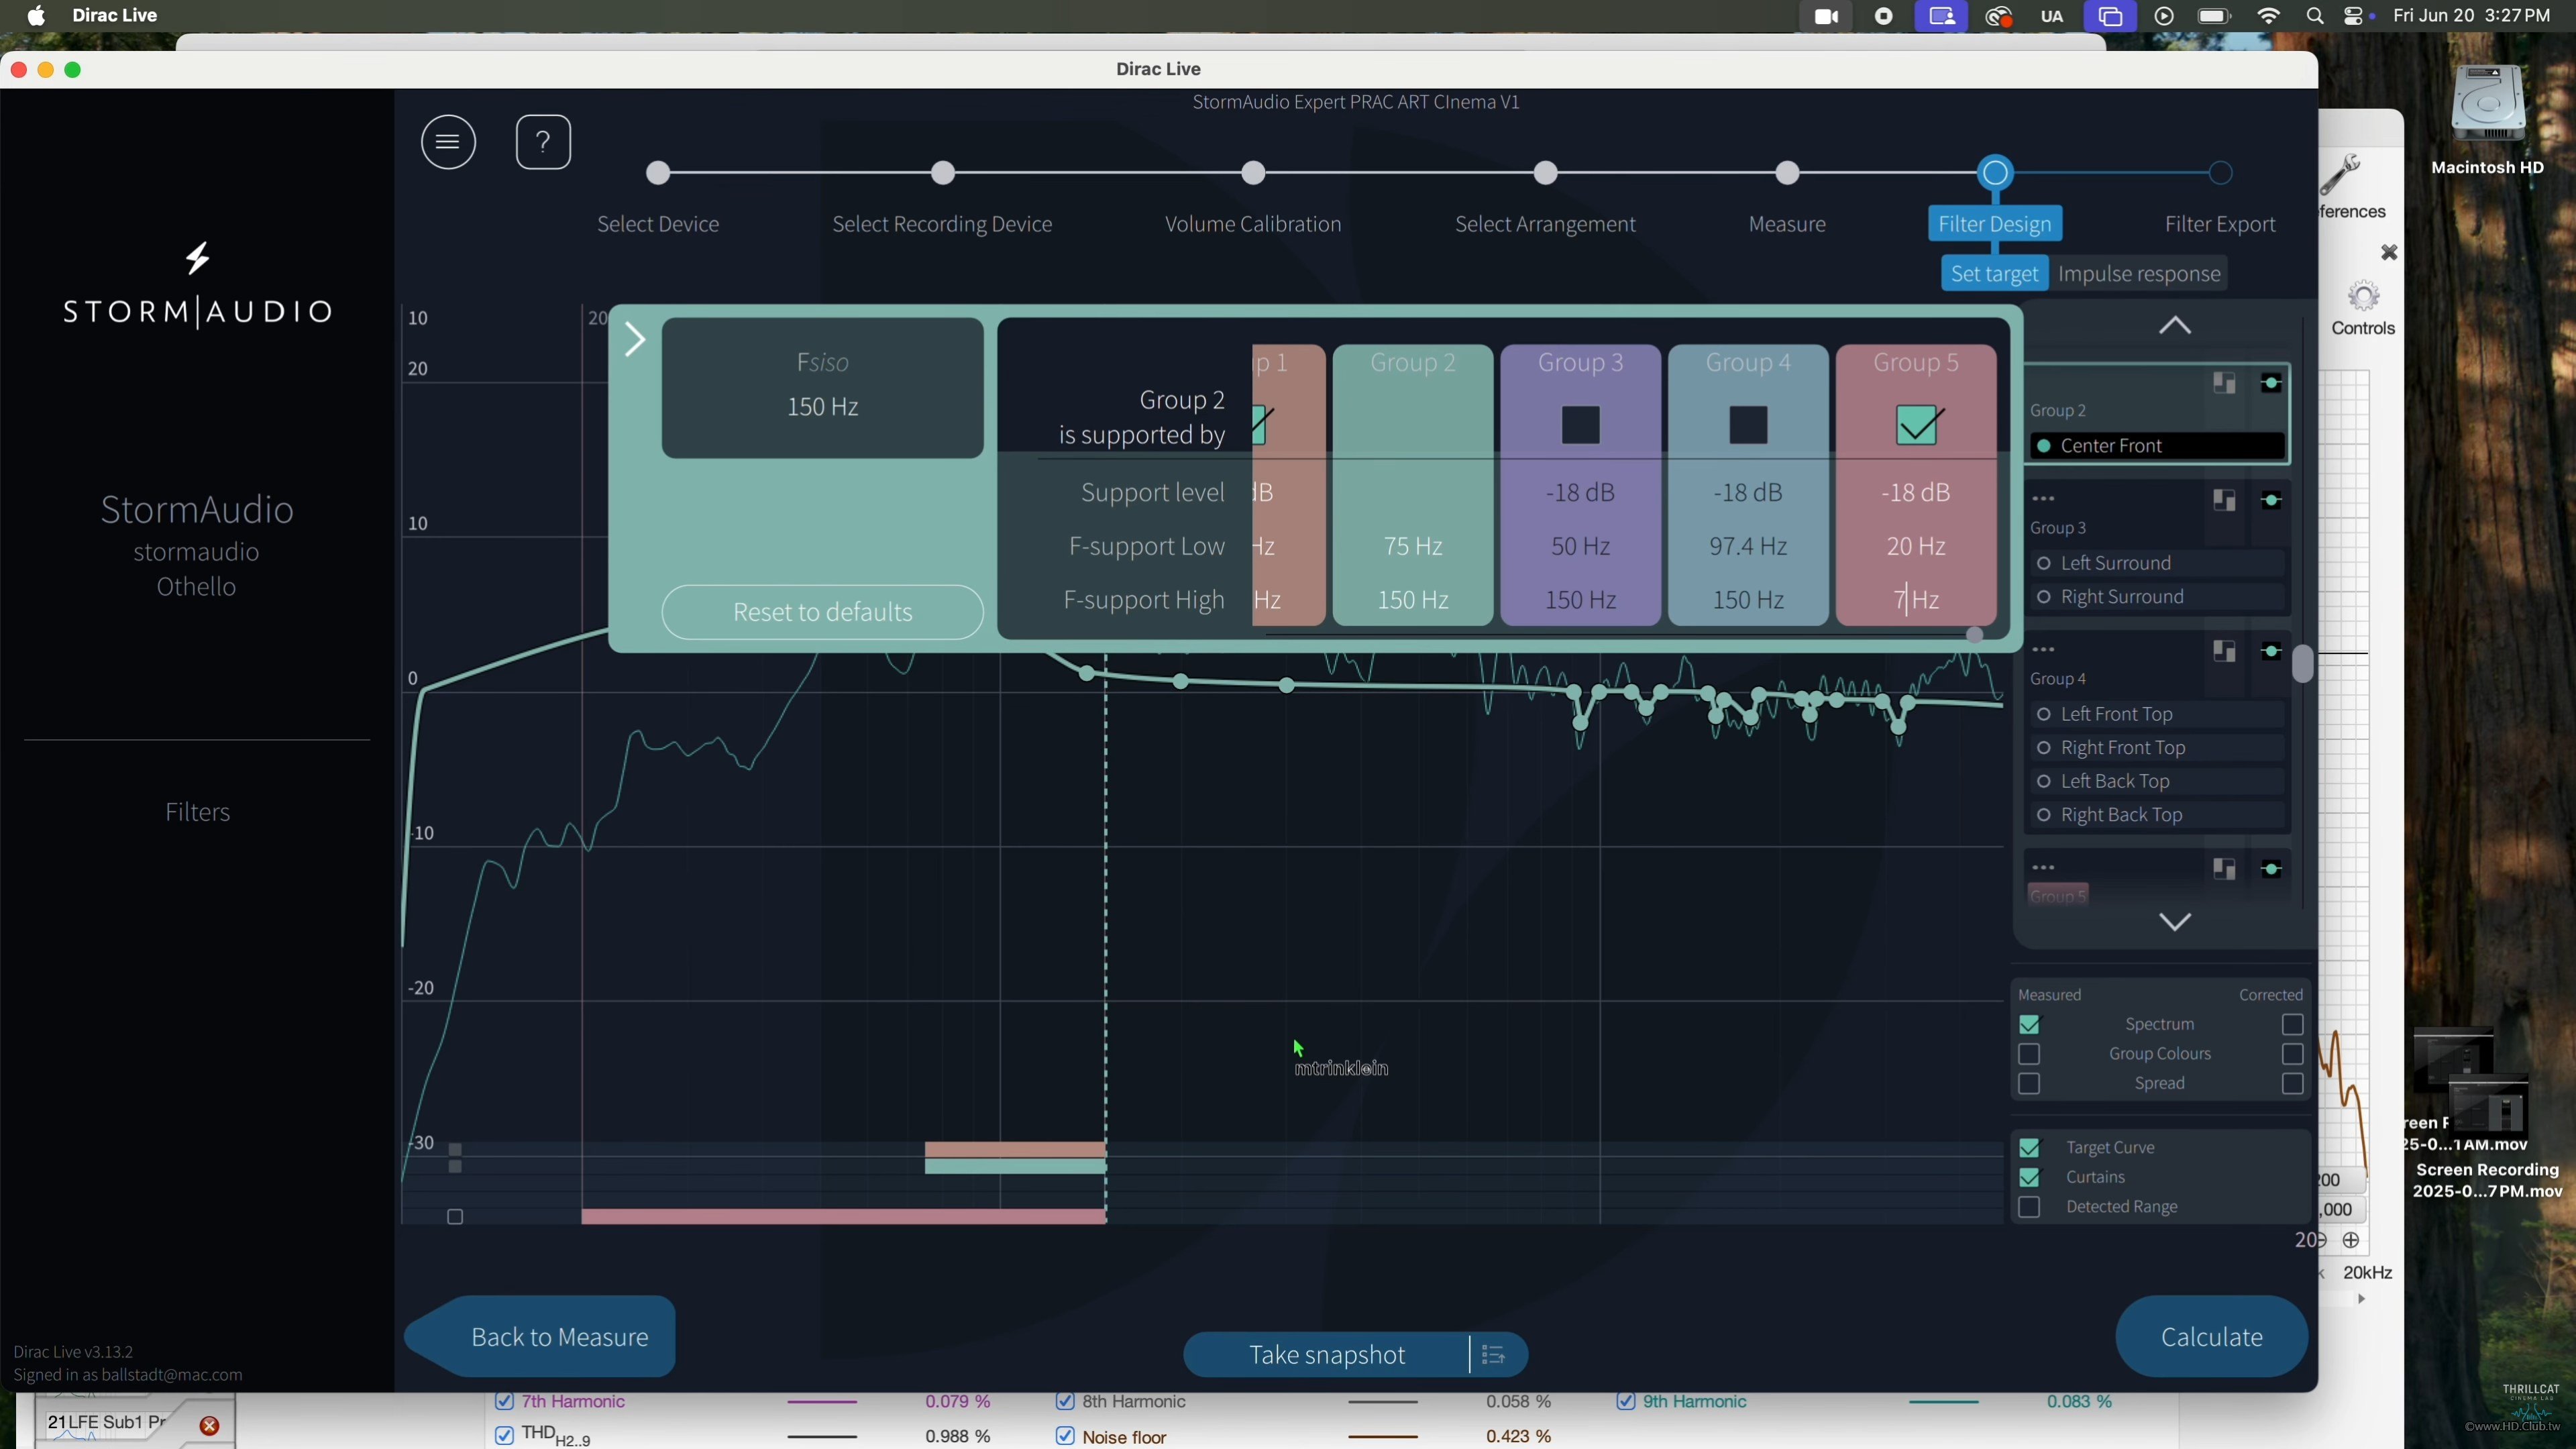The height and width of the screenshot is (1449, 2576).
Task: Click Group 4 grouping squares icon
Action: [x=2224, y=652]
